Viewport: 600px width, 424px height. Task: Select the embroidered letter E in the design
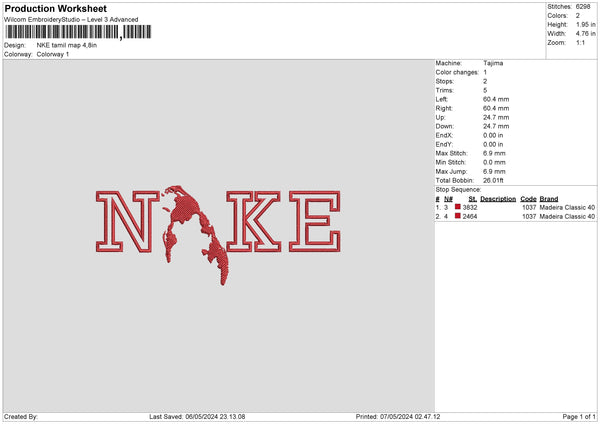(x=315, y=222)
